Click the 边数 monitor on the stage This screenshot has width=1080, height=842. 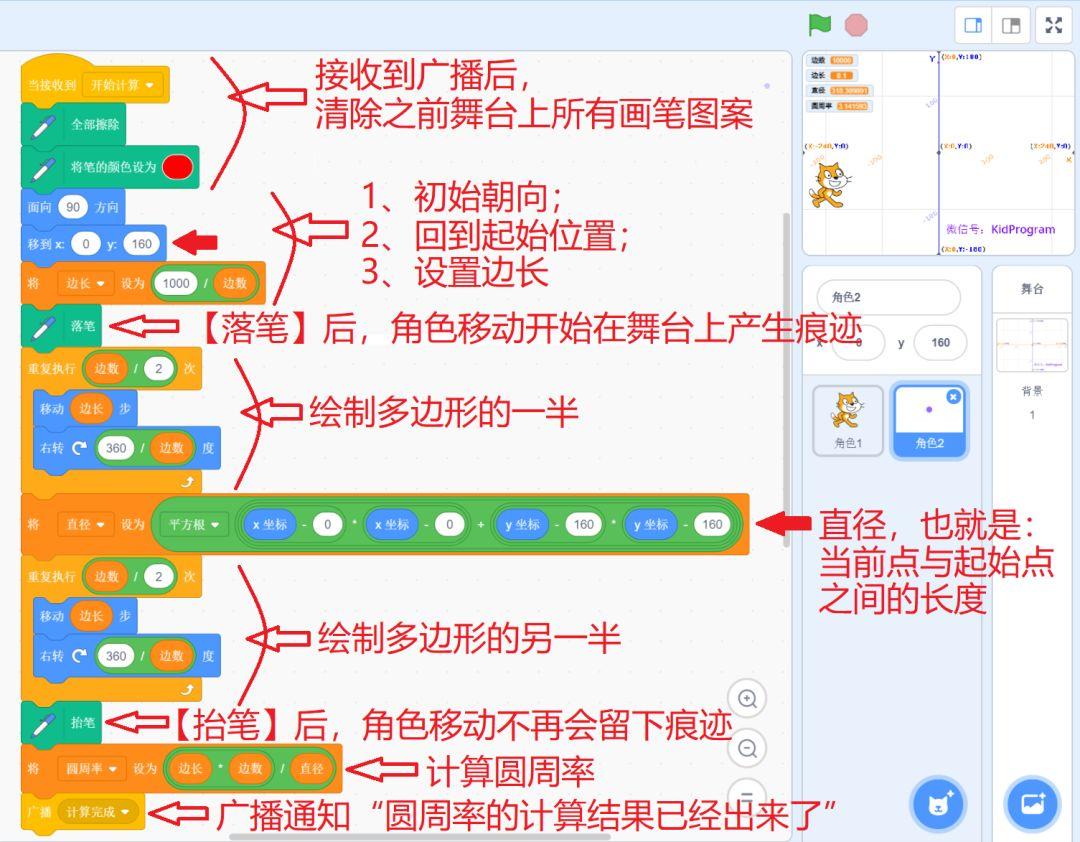click(x=832, y=60)
